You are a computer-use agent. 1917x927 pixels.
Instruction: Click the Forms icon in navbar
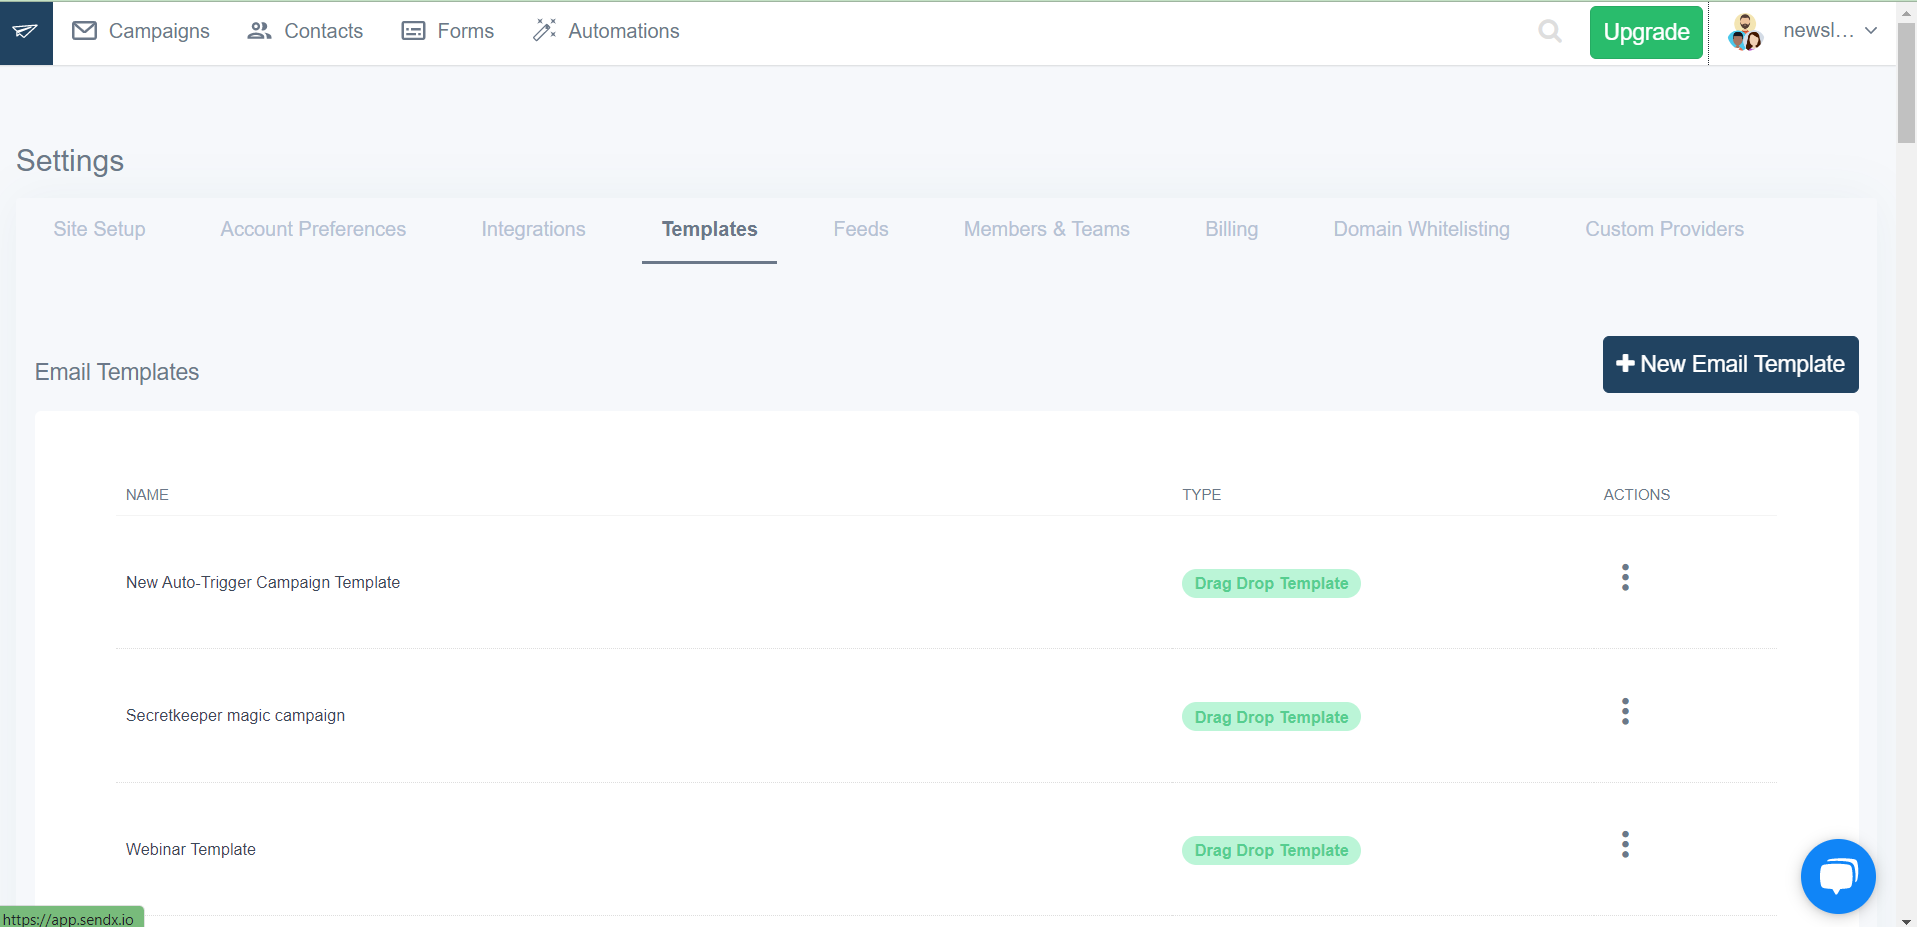coord(413,31)
